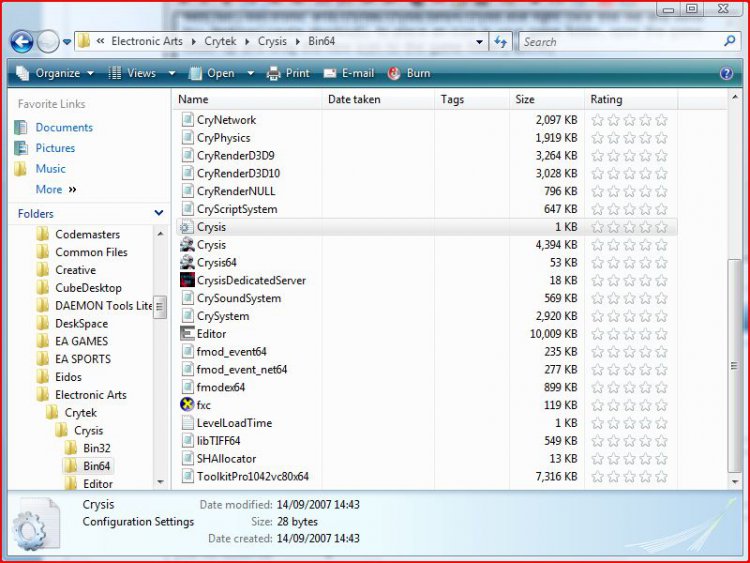Select the Editor application icon

187,333
